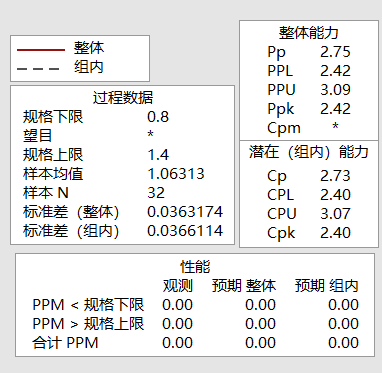
Task: Select the 规格下限 value 0.8
Action: click(x=158, y=117)
